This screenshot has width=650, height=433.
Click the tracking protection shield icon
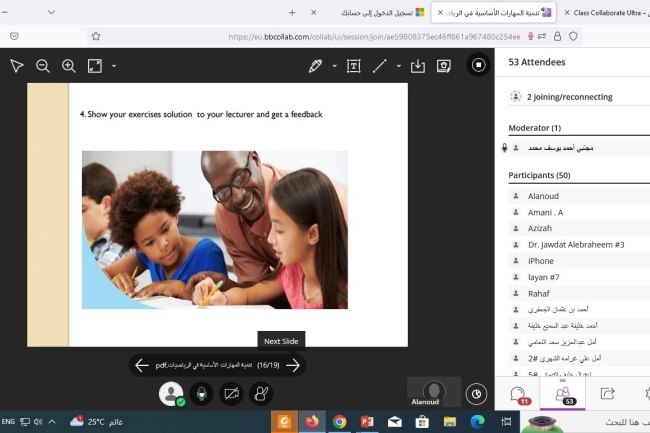click(x=573, y=36)
